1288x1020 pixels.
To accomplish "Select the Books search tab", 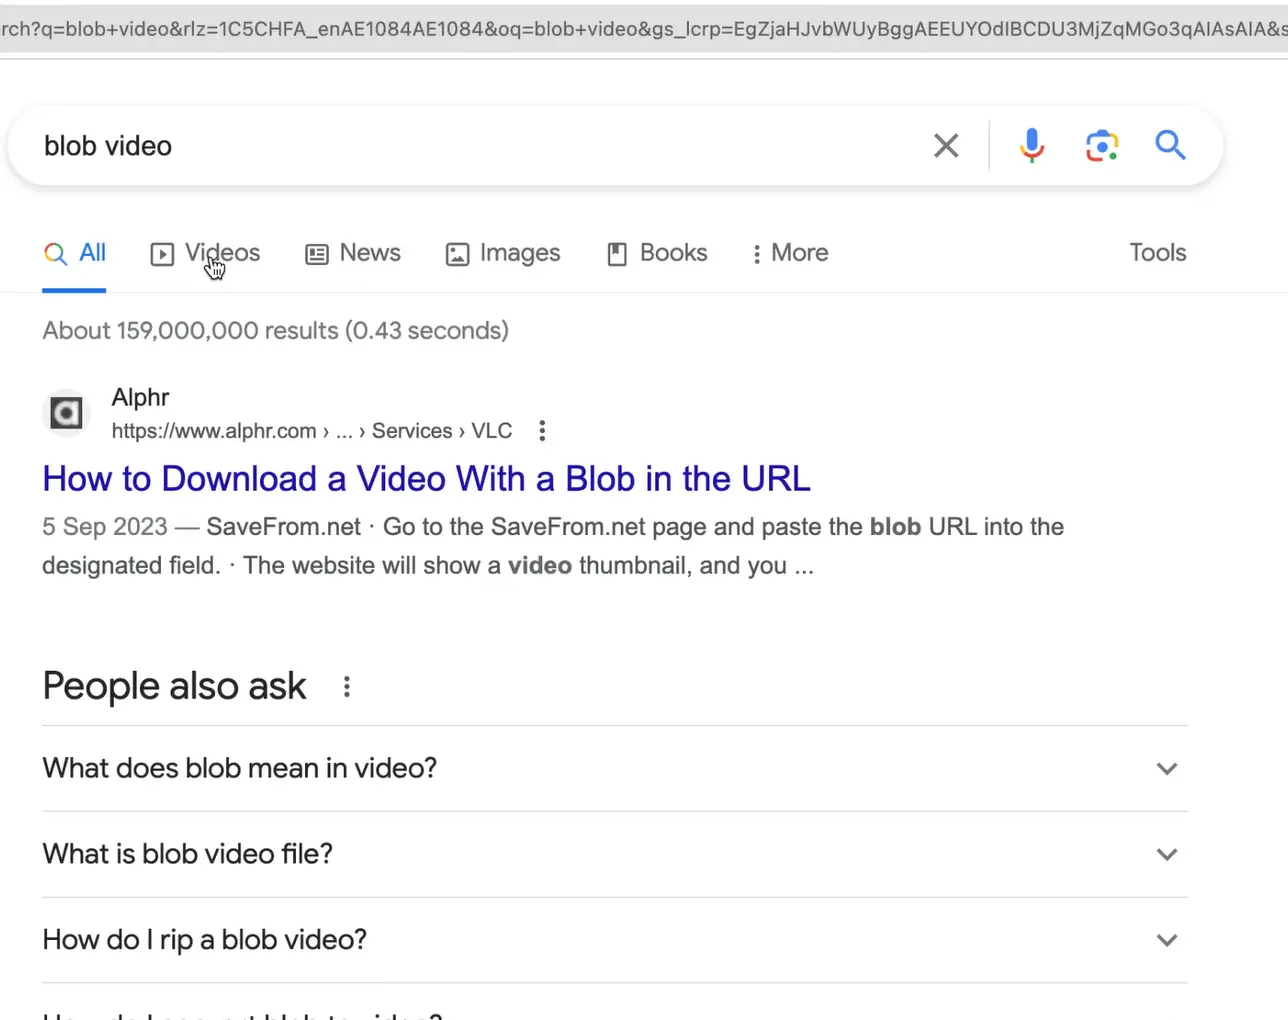I will (657, 254).
